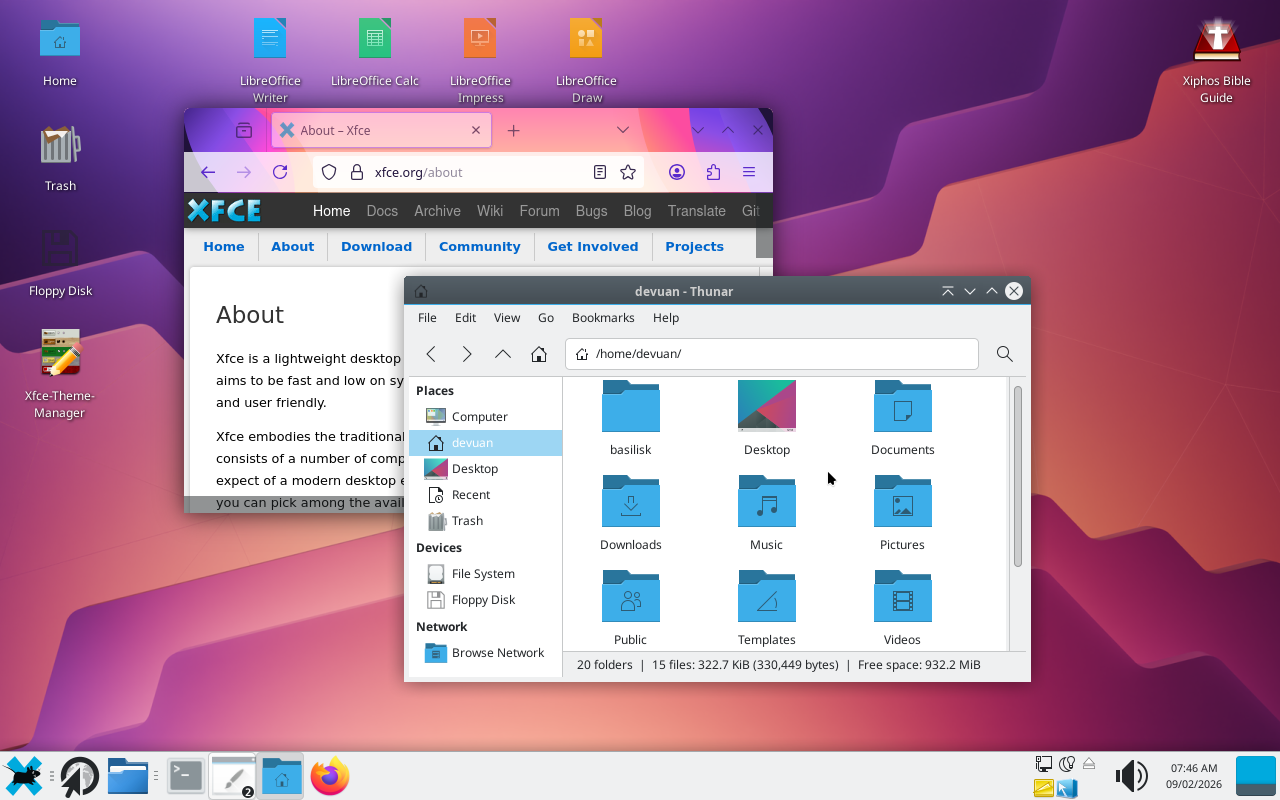Open the yellow notes tray icon

(1044, 788)
